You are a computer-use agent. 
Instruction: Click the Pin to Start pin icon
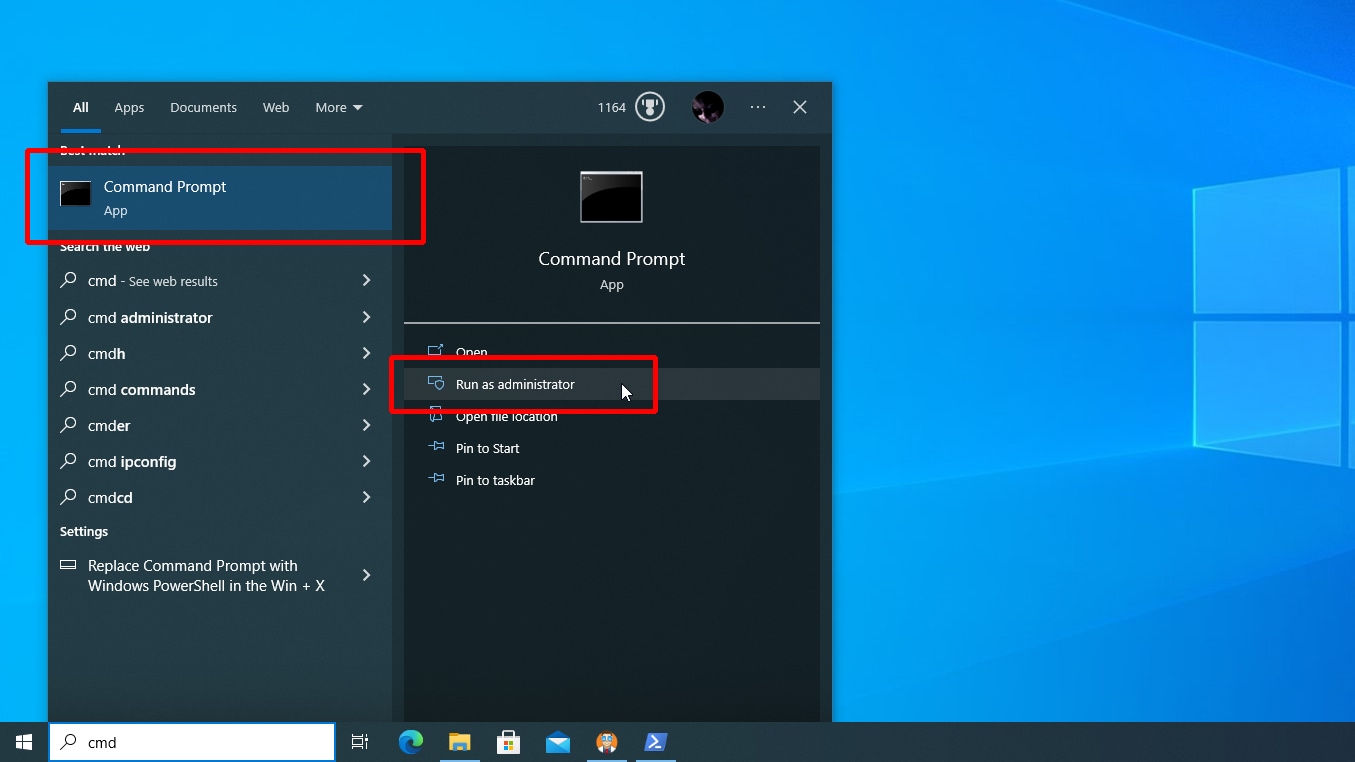[435, 447]
